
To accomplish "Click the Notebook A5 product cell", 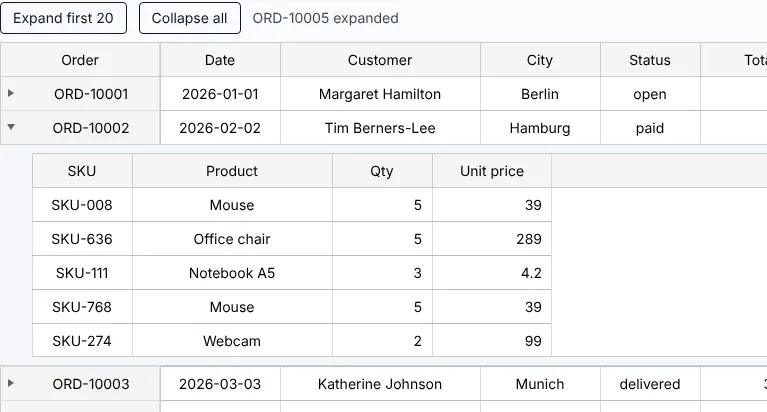I will pyautogui.click(x=232, y=273).
